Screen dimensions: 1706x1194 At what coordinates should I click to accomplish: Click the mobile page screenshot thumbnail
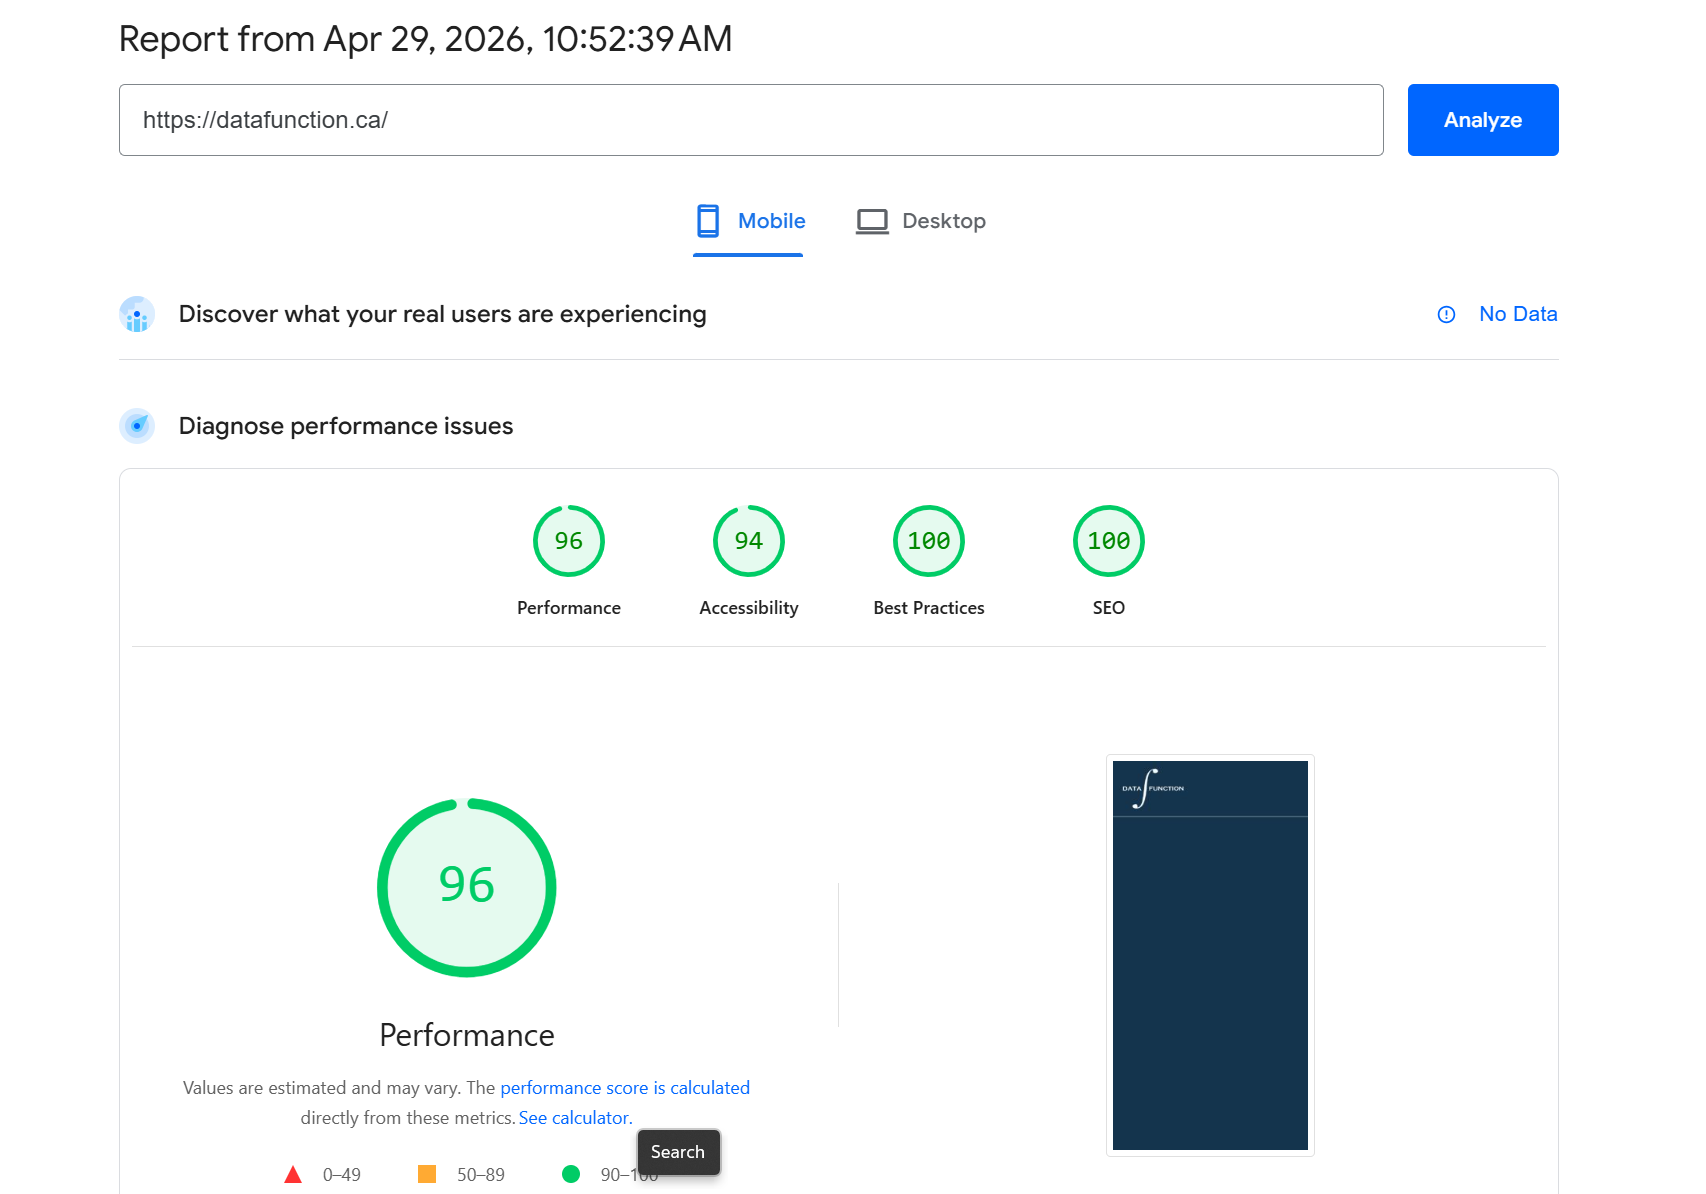(x=1210, y=955)
